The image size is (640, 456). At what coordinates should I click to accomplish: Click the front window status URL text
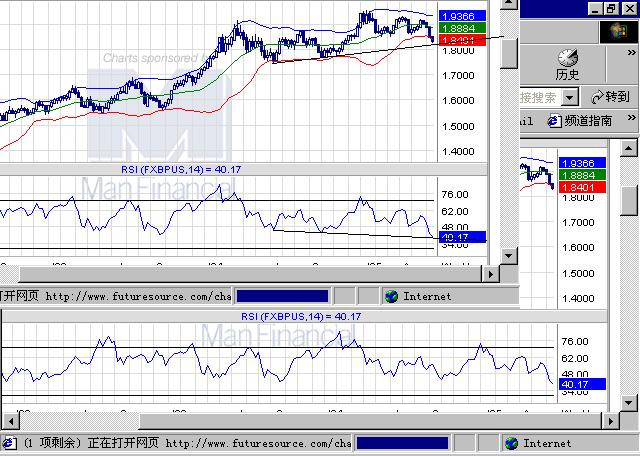138,296
